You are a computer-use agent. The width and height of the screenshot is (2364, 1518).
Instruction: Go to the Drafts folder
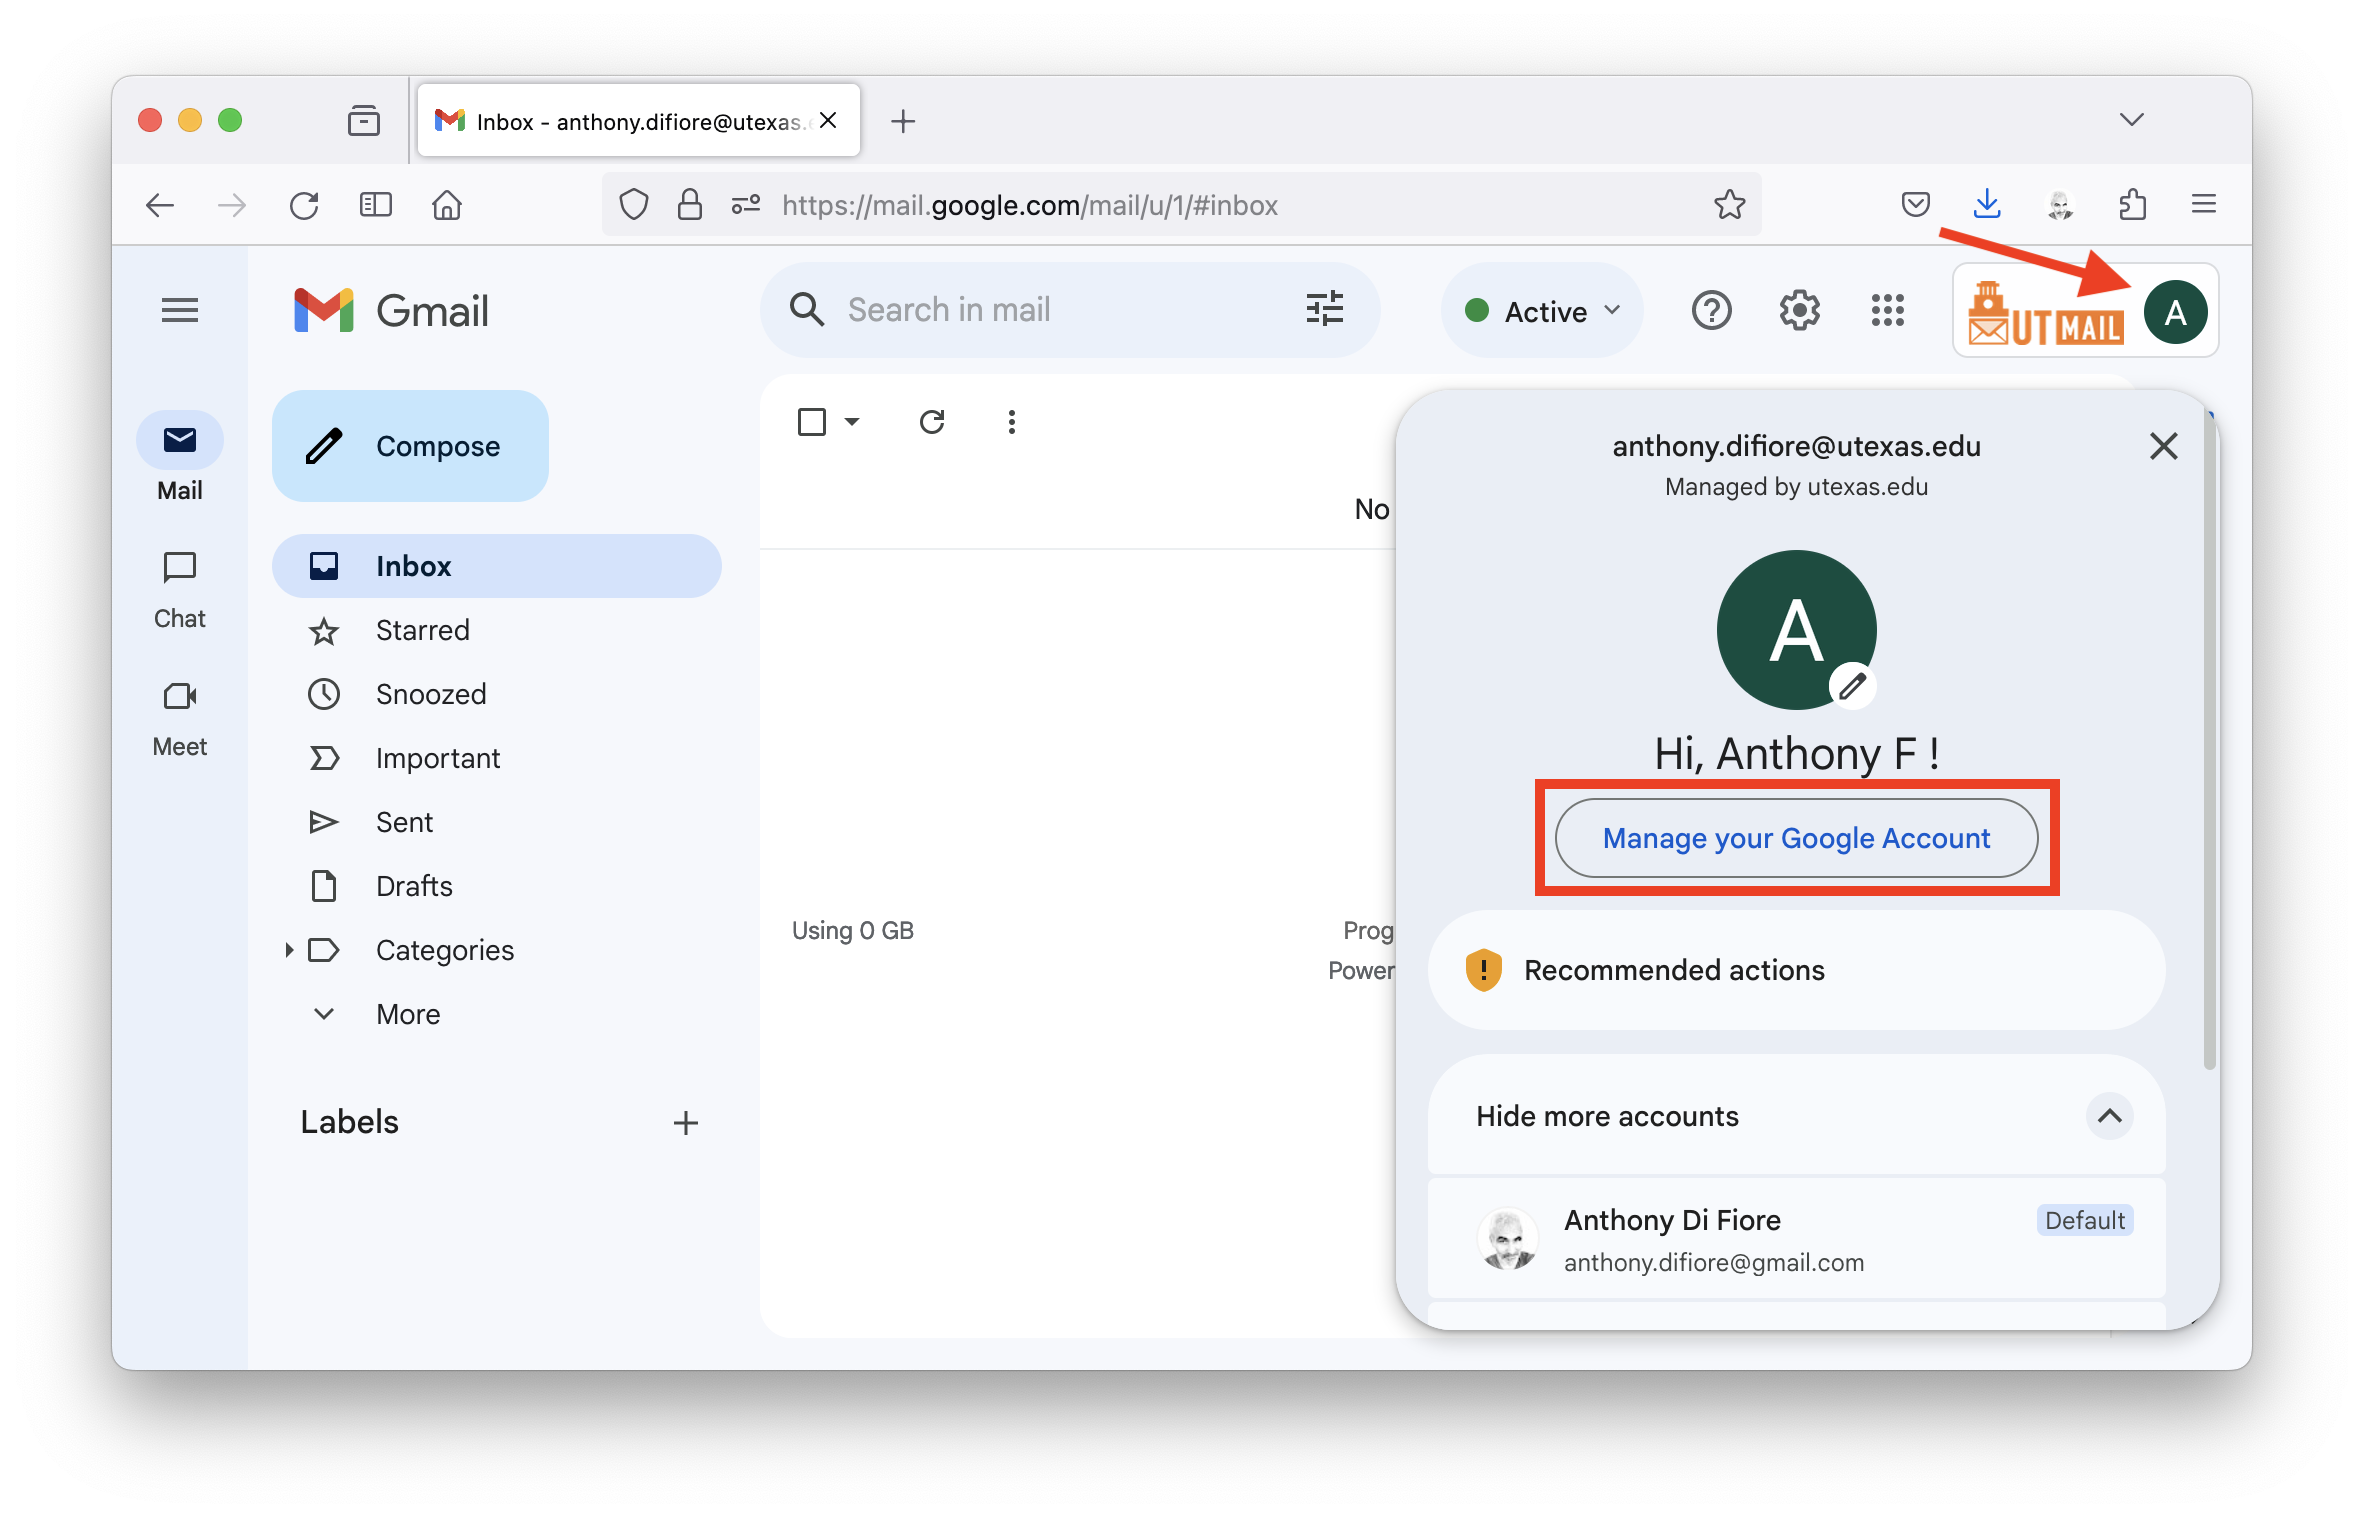click(414, 886)
